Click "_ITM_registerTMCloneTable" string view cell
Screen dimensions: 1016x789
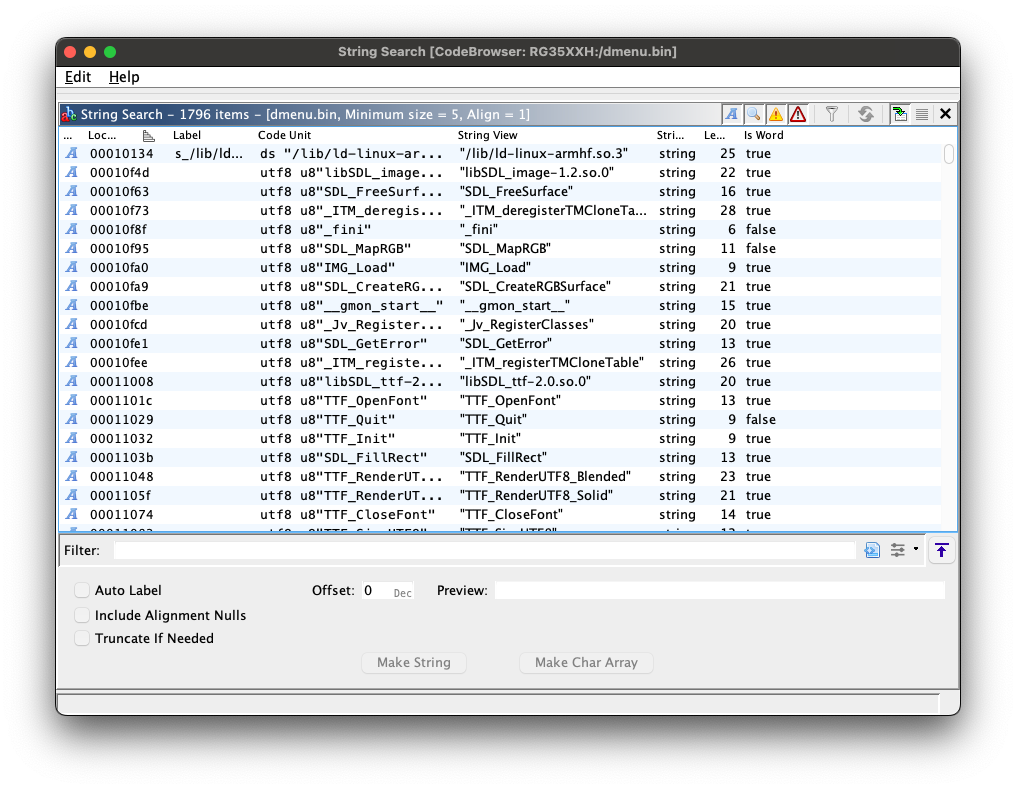(551, 363)
